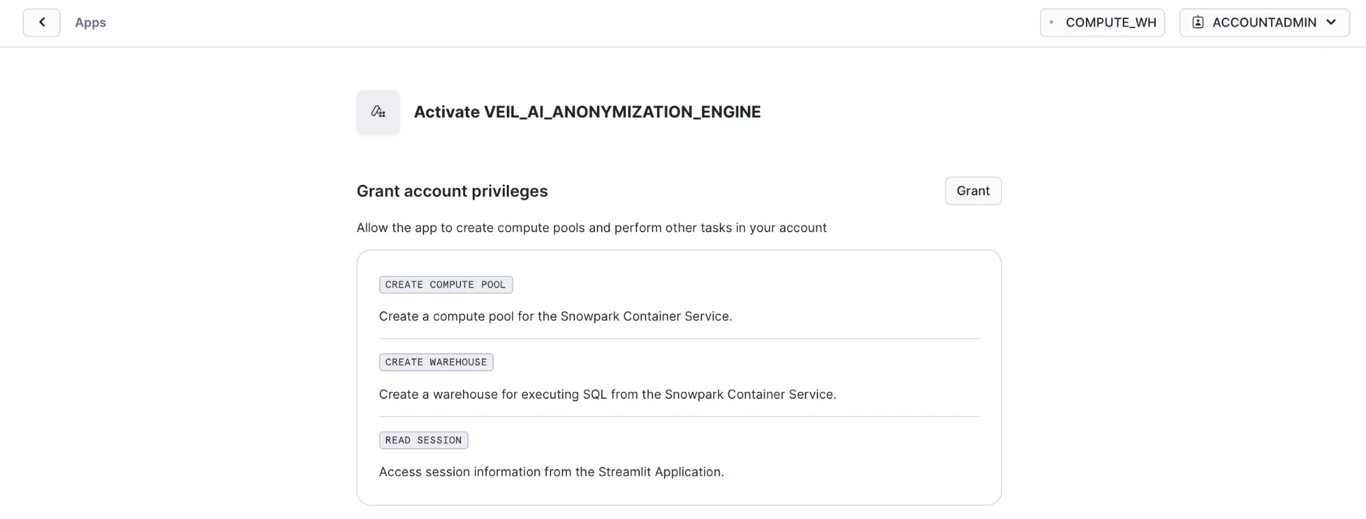Click the role badge icon next to ACCOUNTADMIN

tap(1198, 22)
